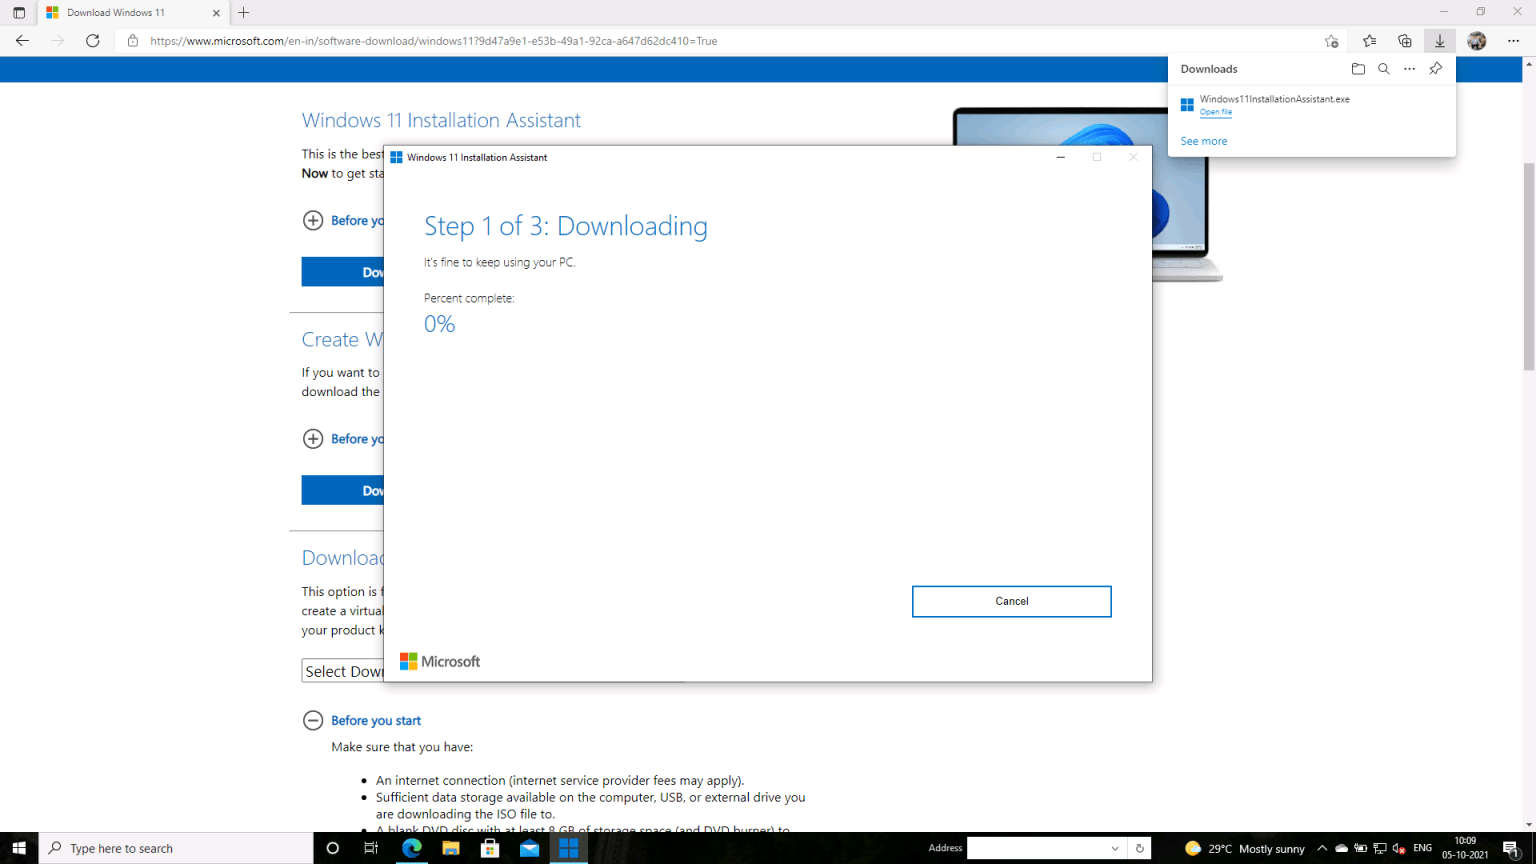Click the search downloads magnifier icon
The width and height of the screenshot is (1536, 864).
(1384, 68)
